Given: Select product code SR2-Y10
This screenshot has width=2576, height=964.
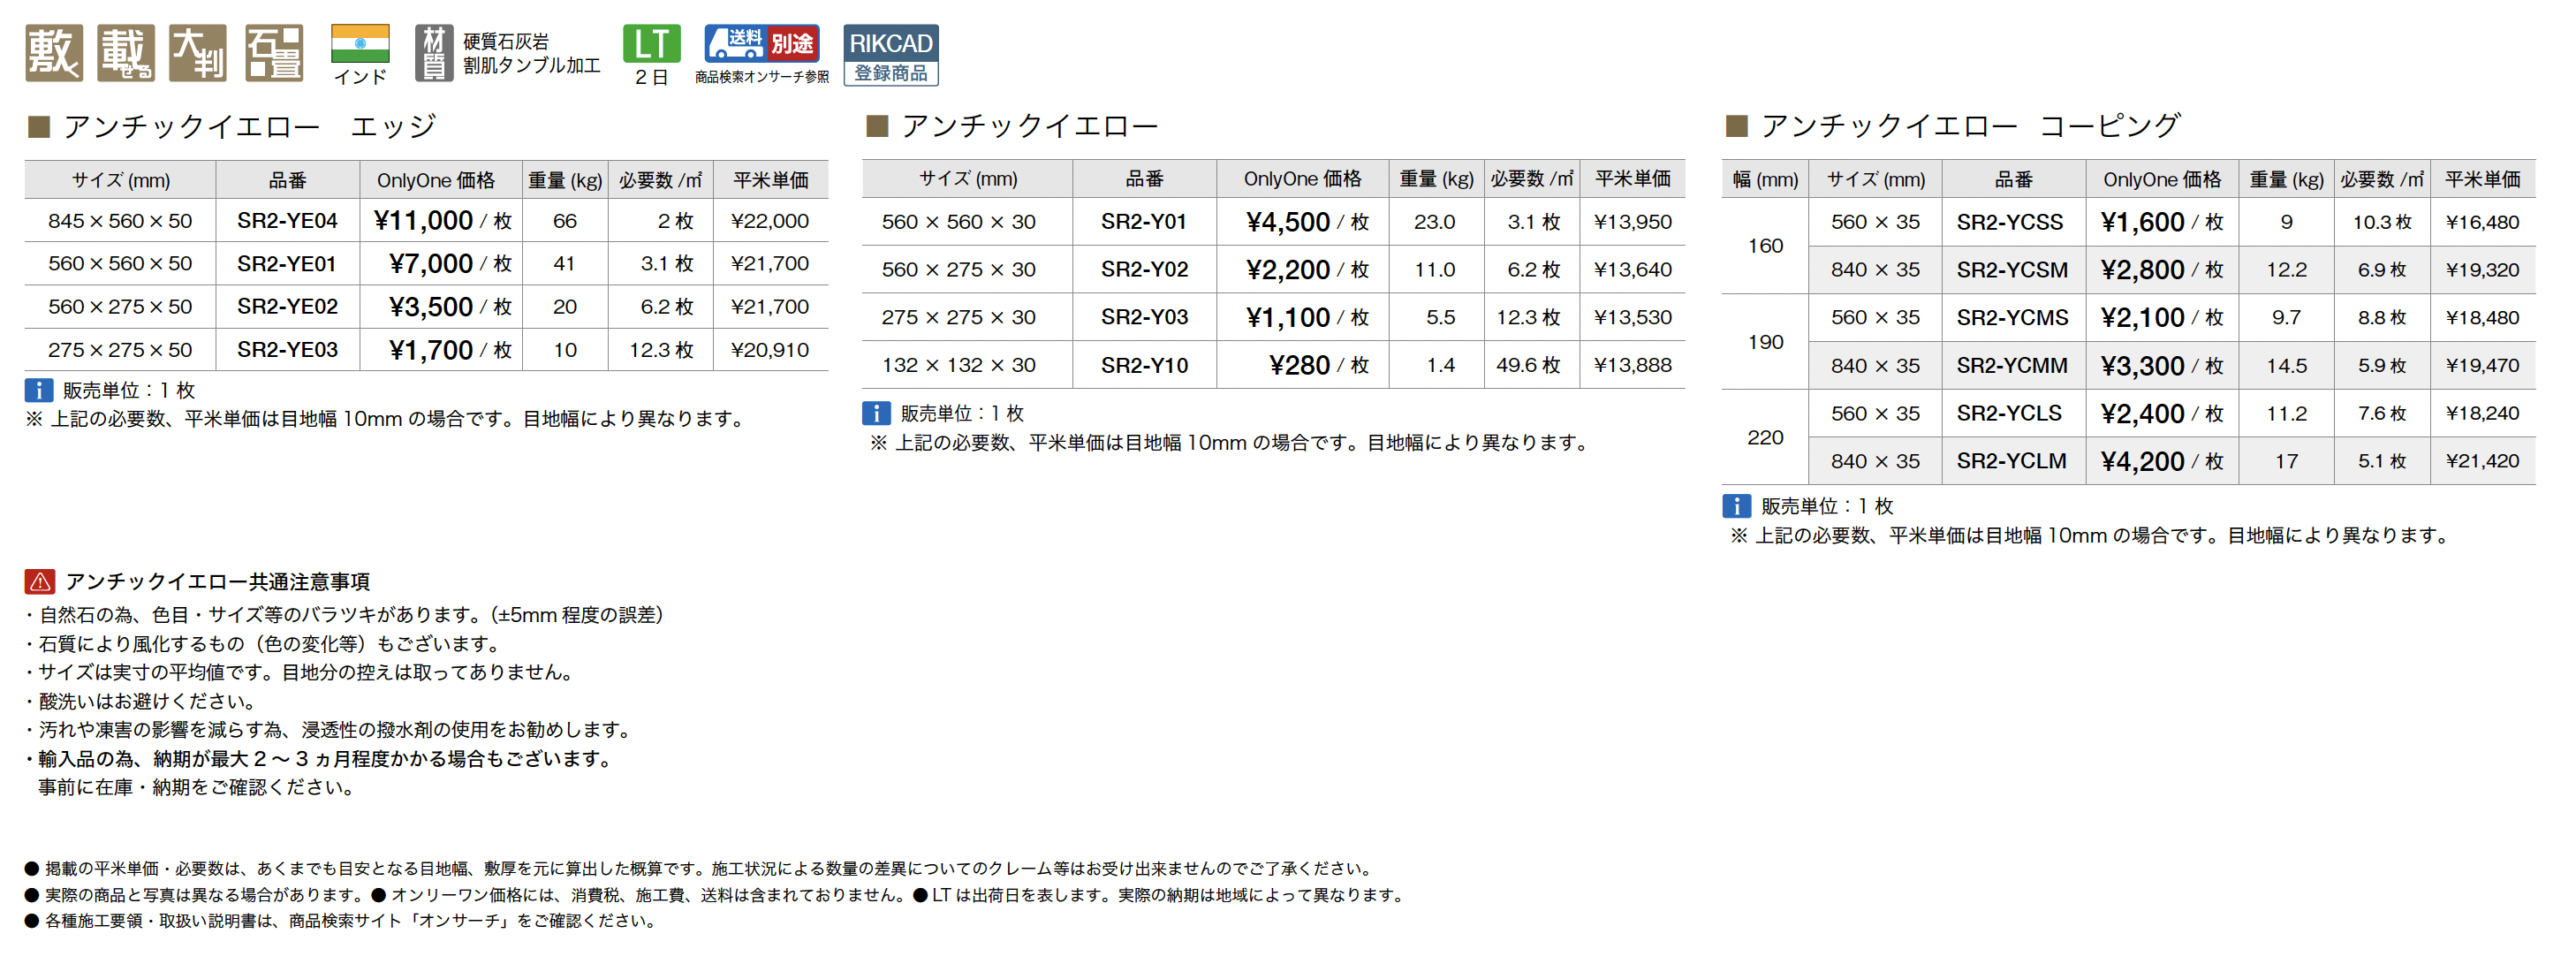Looking at the screenshot, I should (1144, 366).
